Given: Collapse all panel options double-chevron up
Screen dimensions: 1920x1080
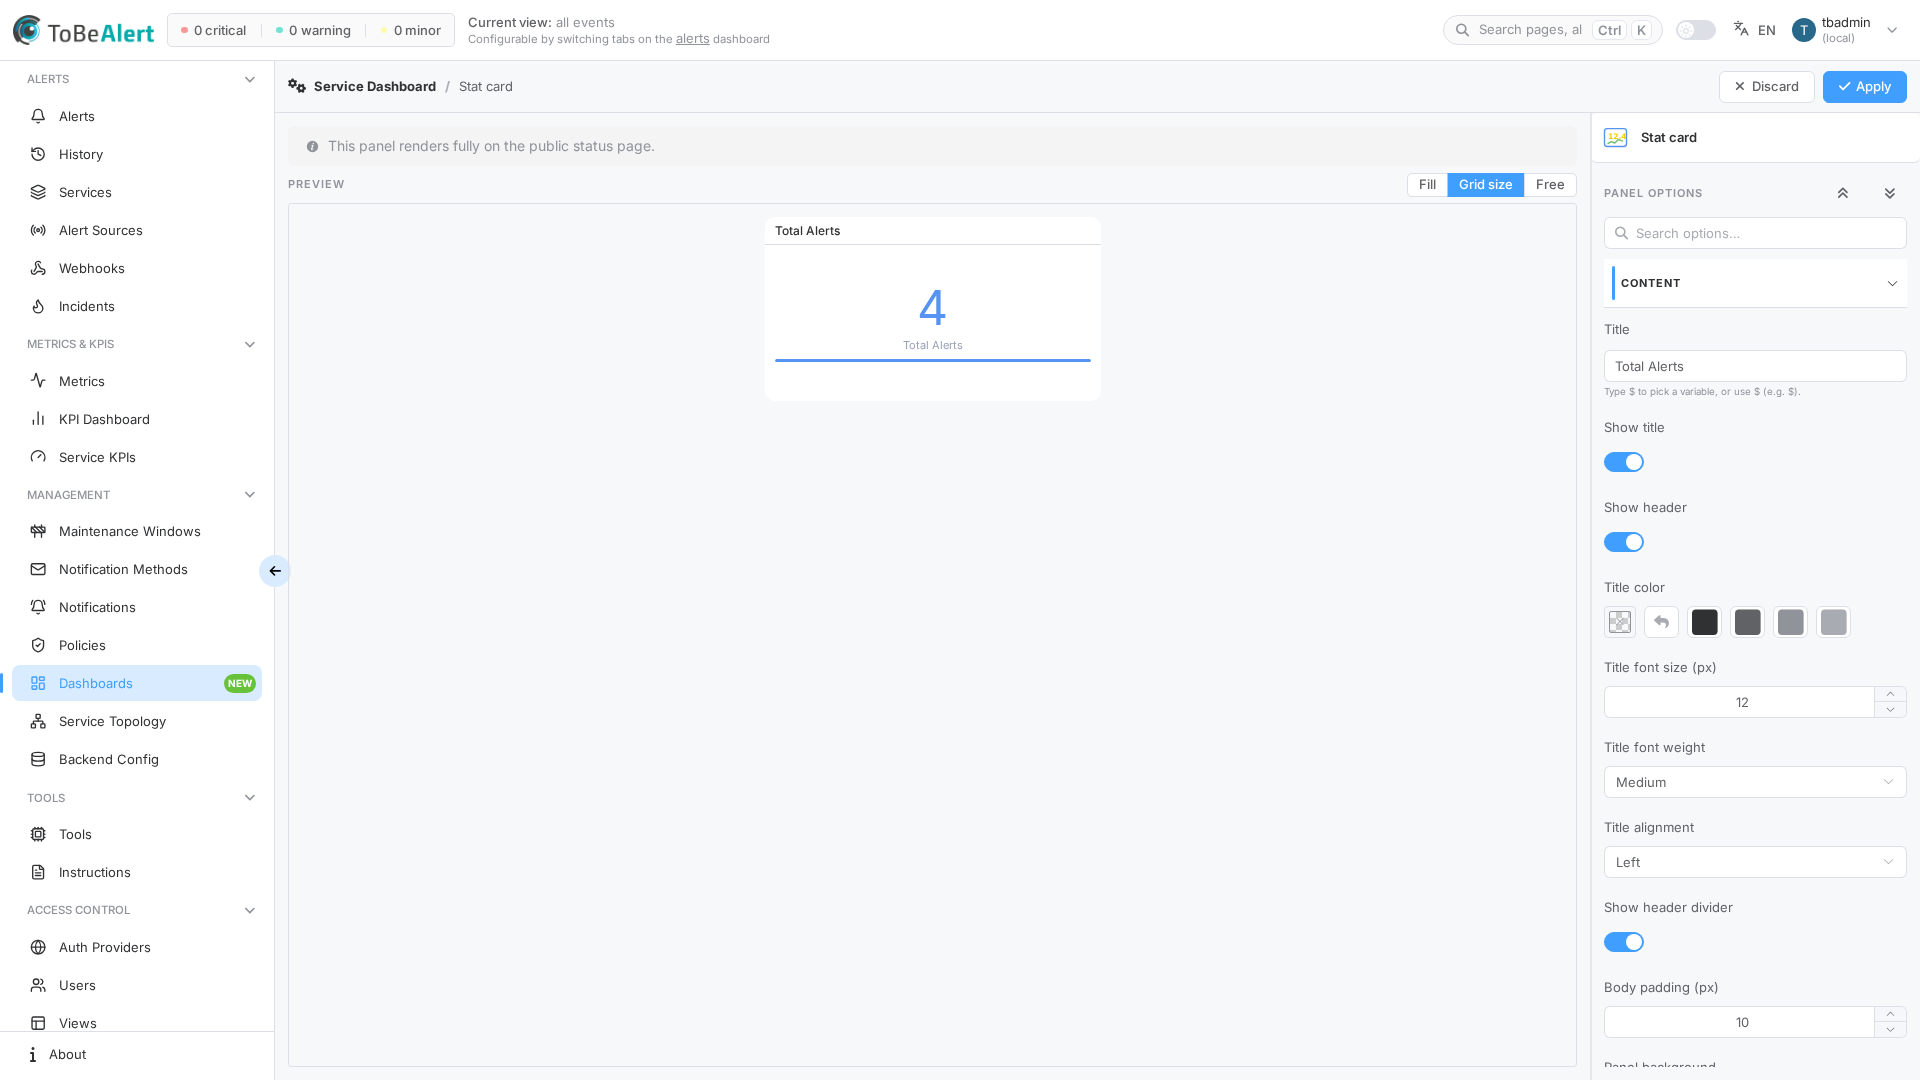Looking at the screenshot, I should pos(1843,193).
